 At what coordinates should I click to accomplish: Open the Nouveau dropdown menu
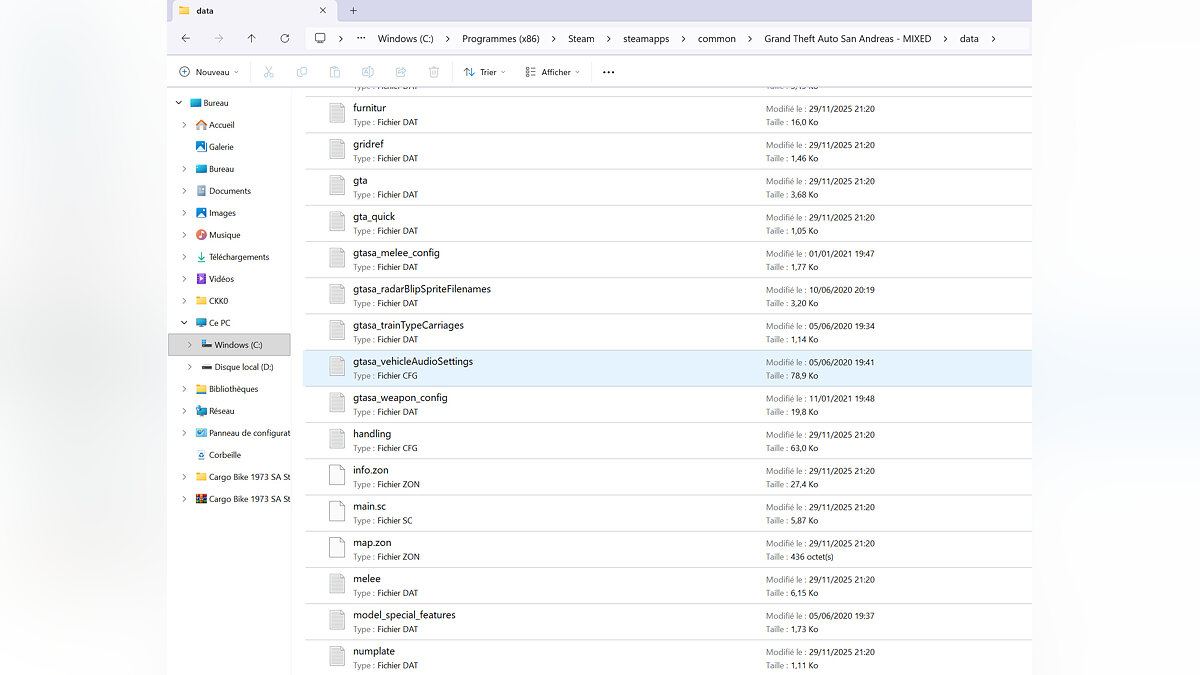coord(209,72)
